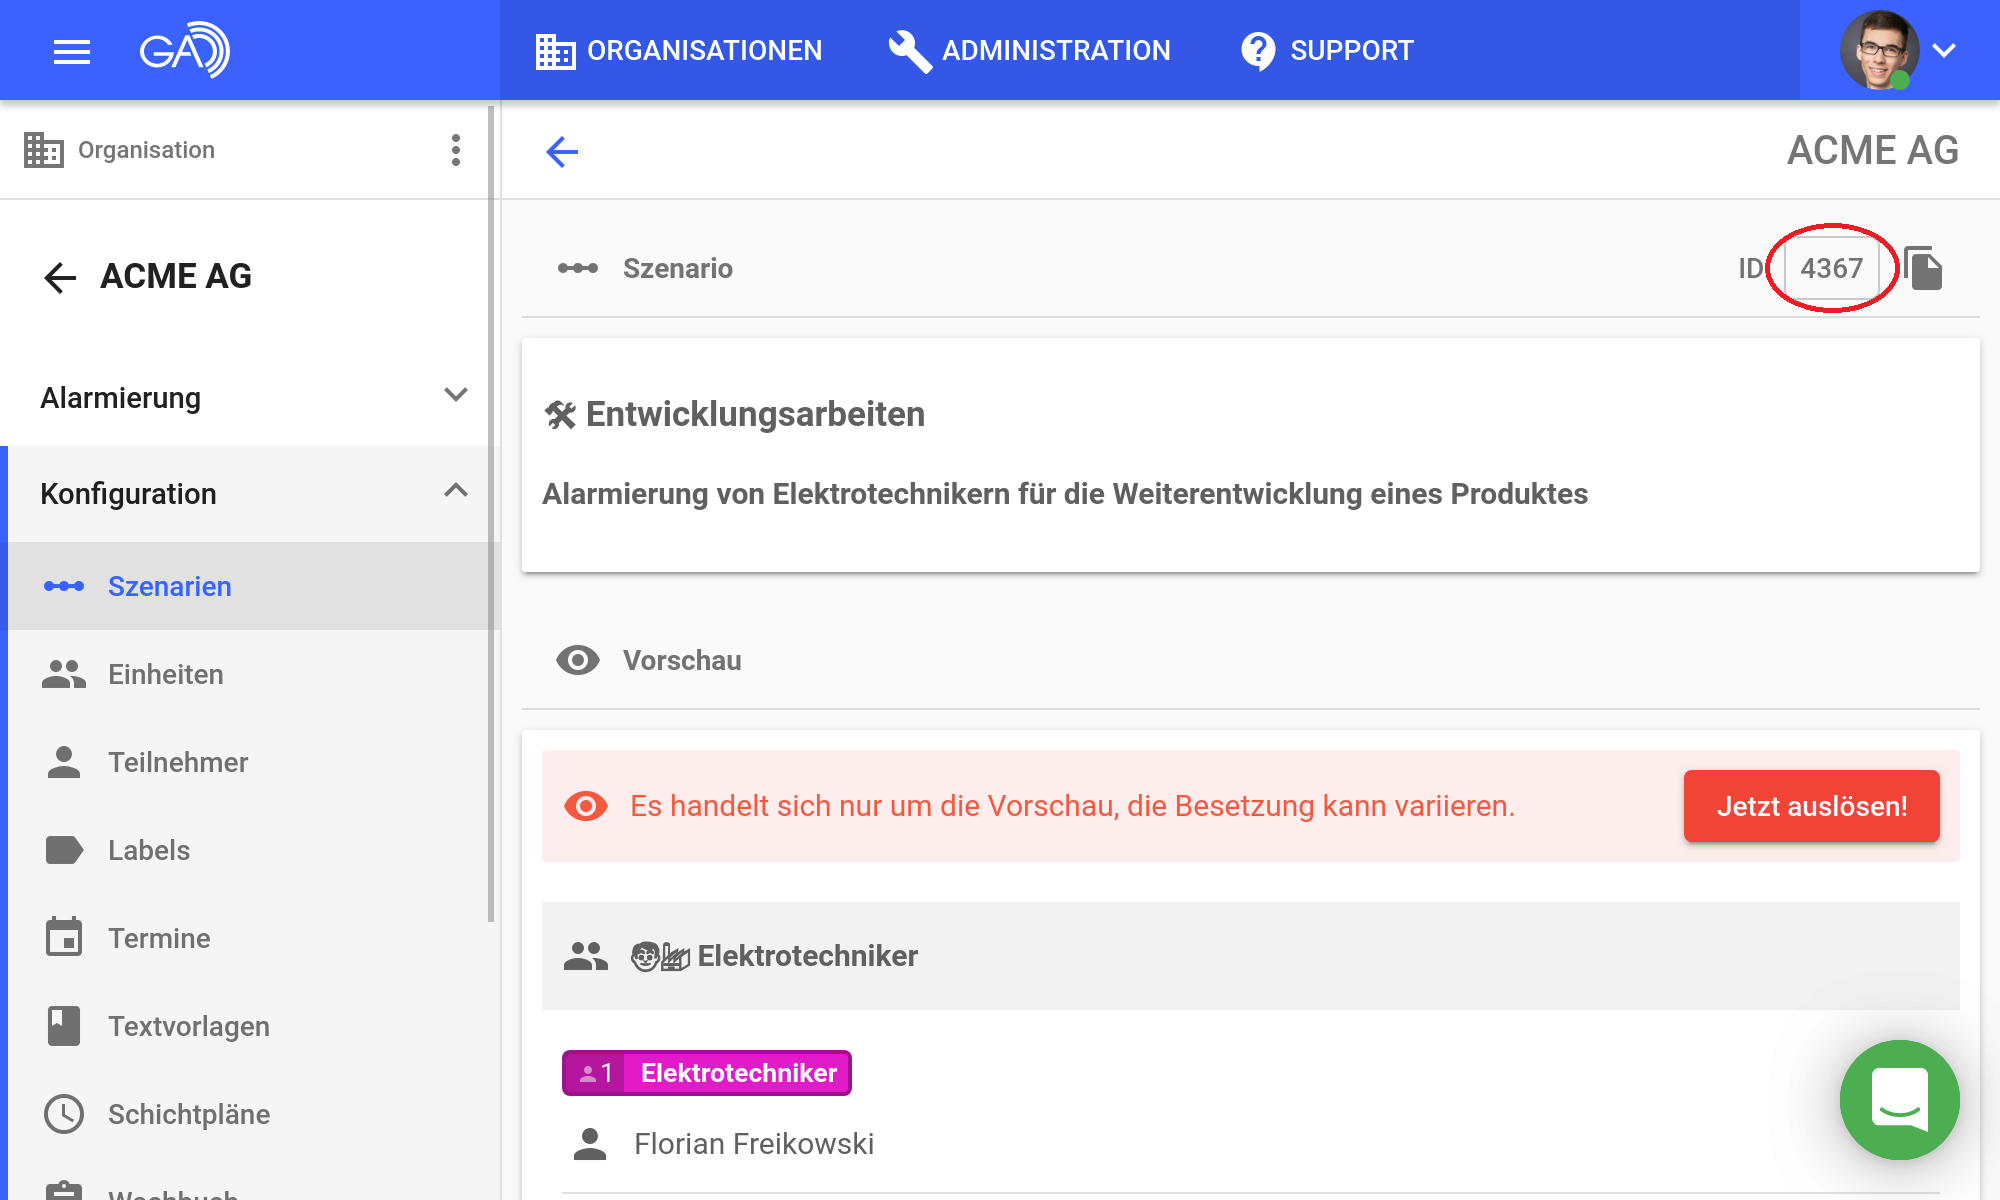This screenshot has height=1200, width=2000.
Task: Select the Szenarien sidebar icon
Action: 64,587
